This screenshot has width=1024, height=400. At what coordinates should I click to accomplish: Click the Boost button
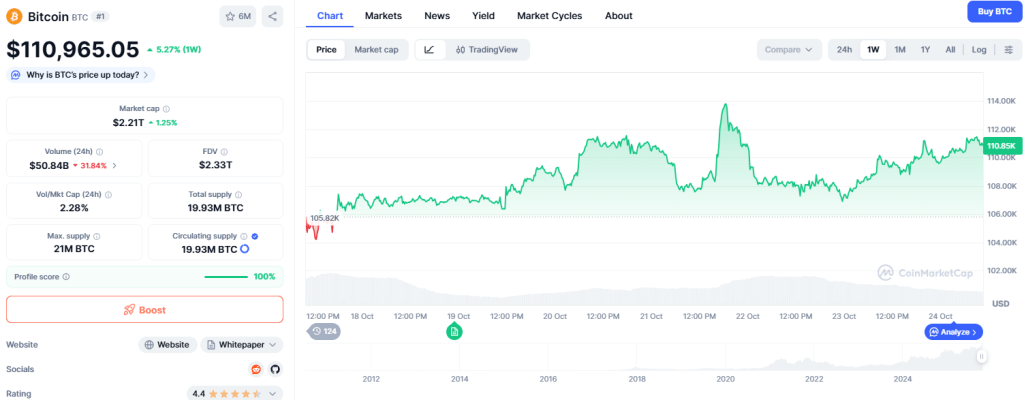coord(145,310)
